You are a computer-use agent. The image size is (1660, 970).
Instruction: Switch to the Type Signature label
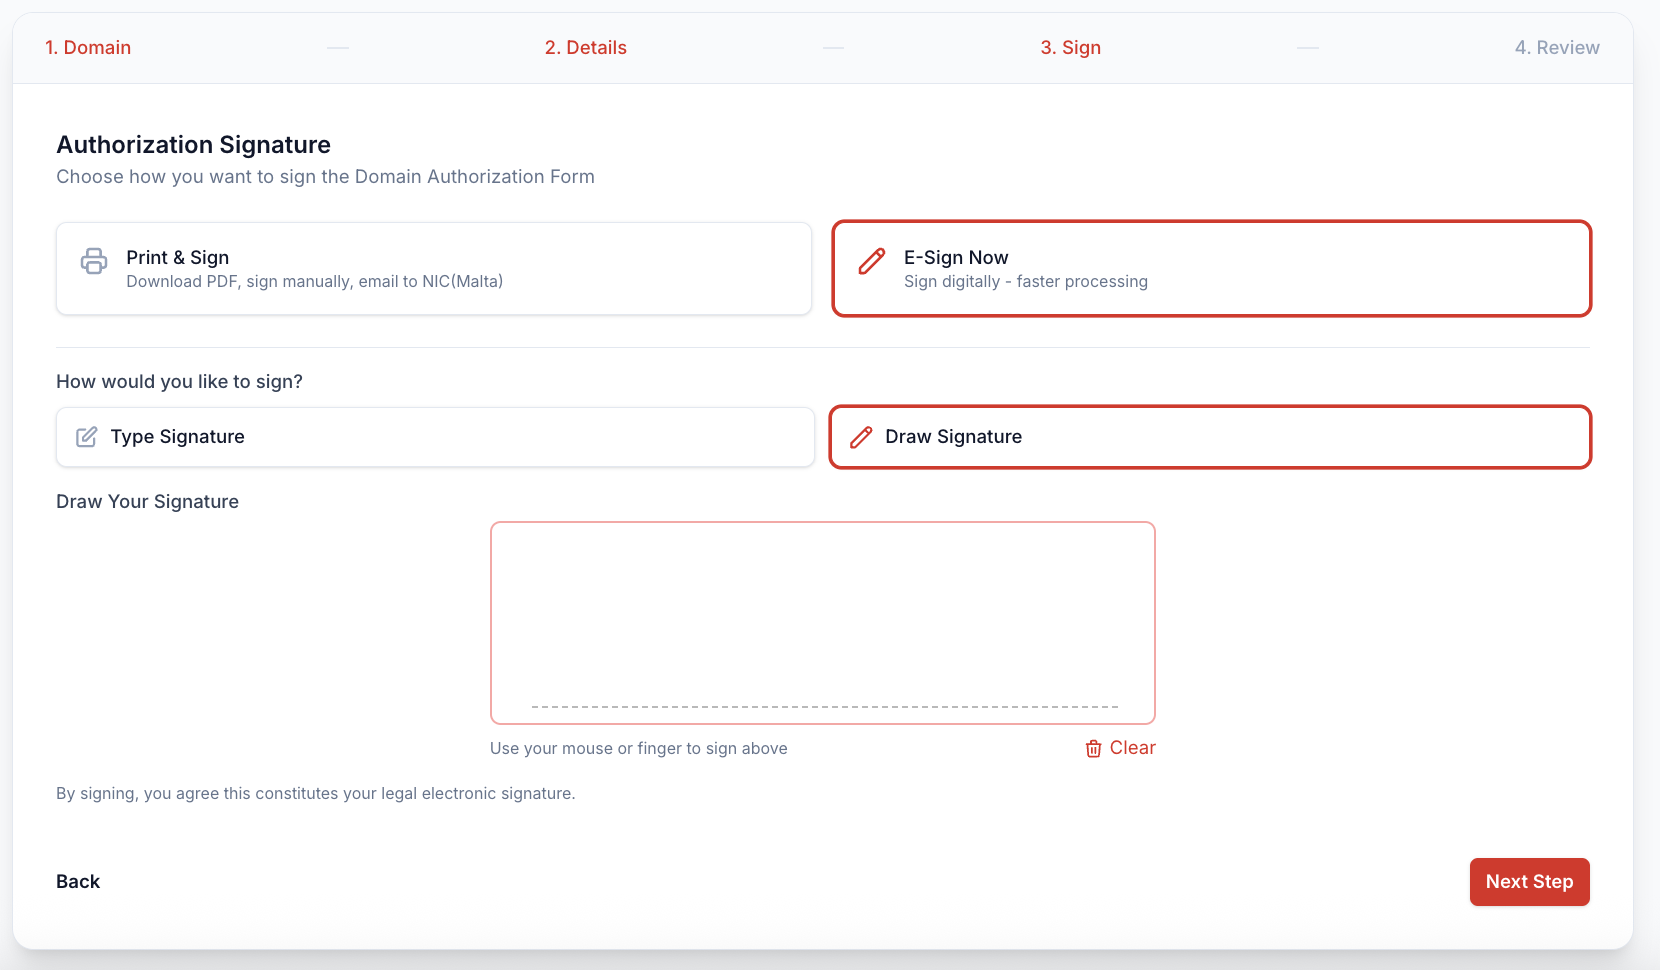[177, 437]
